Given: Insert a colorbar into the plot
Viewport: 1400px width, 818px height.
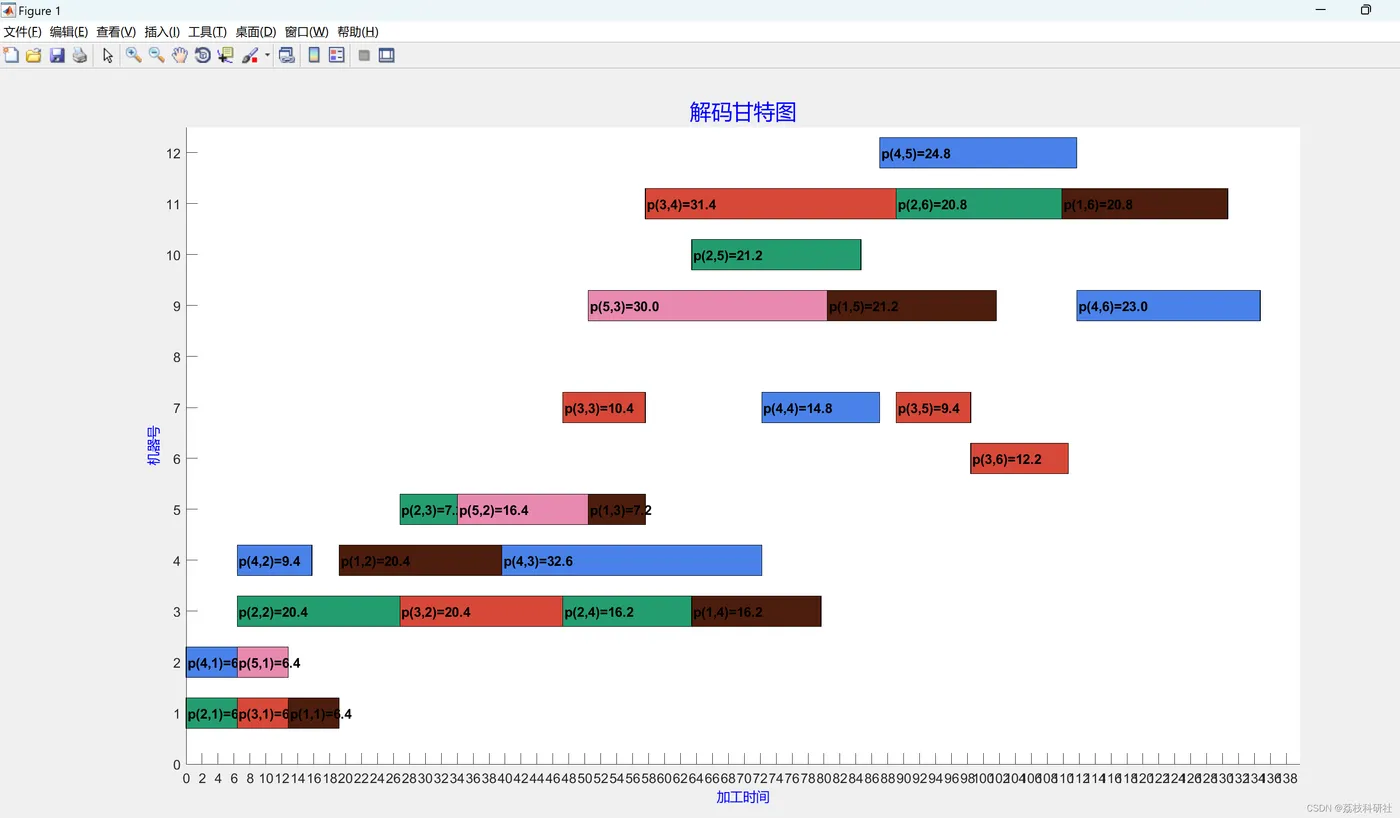Looking at the screenshot, I should coord(314,55).
